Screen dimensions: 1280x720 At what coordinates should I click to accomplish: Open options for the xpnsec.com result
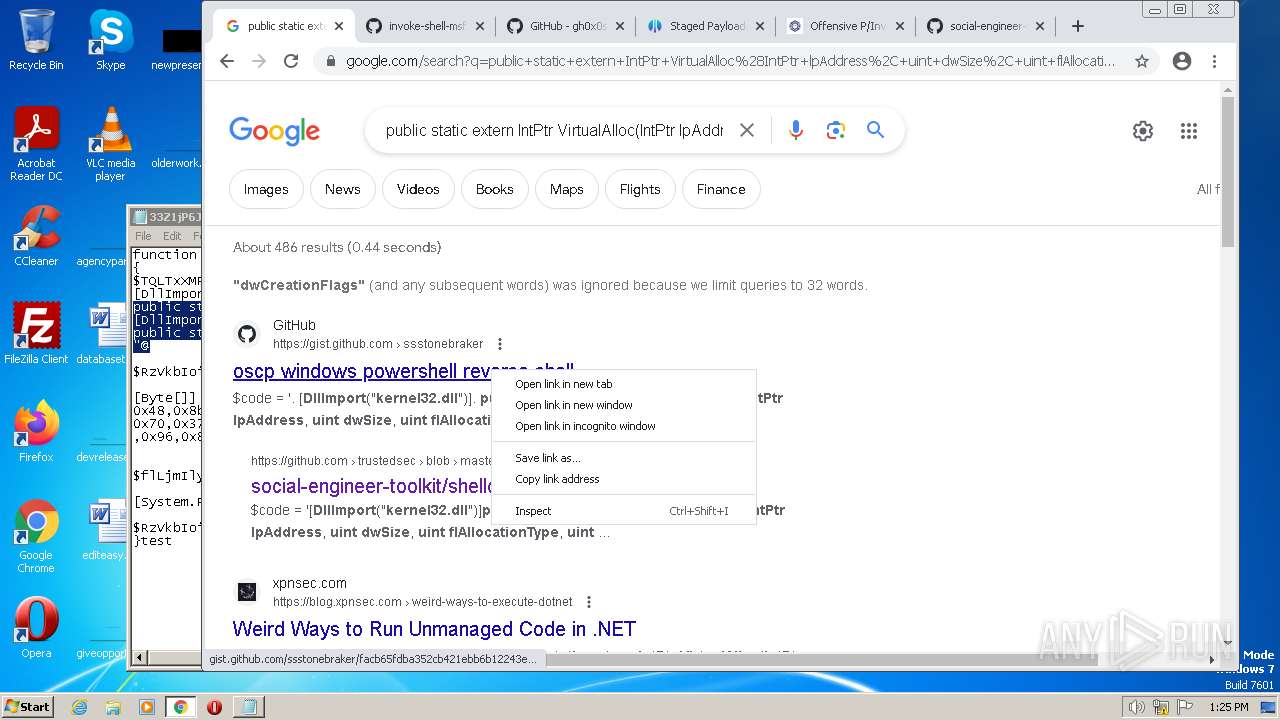[589, 602]
